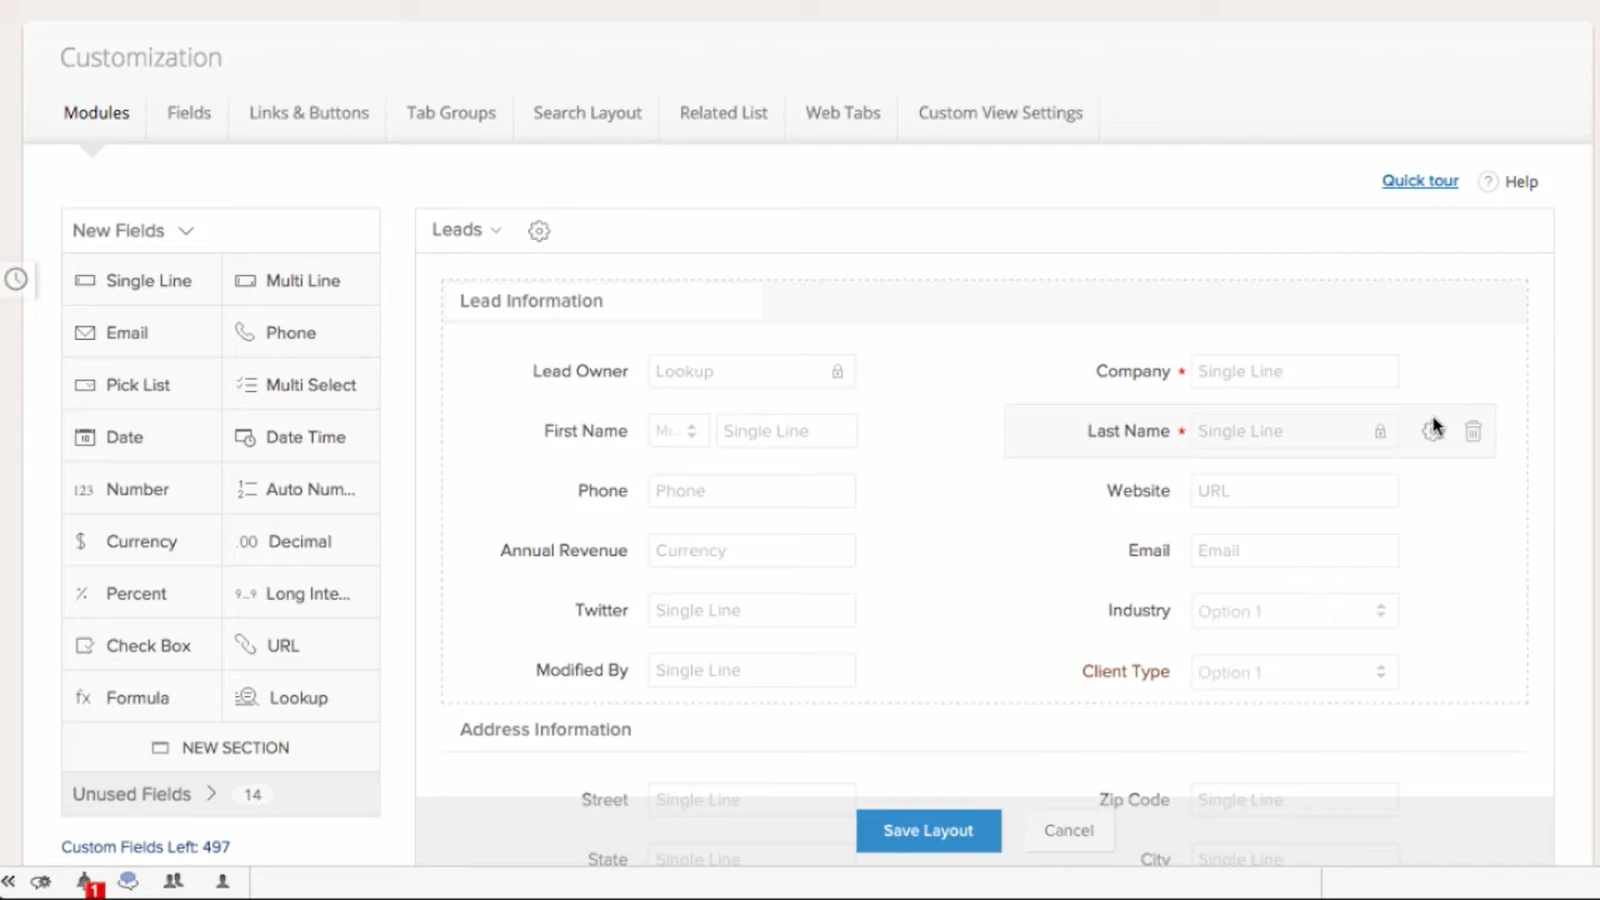1600x900 pixels.
Task: Open field settings gear next to Last Name
Action: (x=1431, y=431)
